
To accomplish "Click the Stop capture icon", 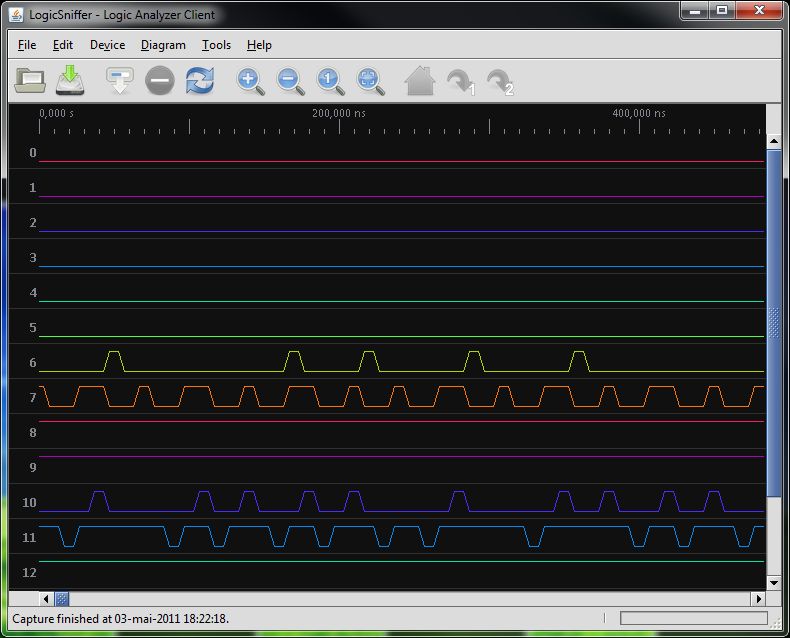I will click(x=160, y=80).
